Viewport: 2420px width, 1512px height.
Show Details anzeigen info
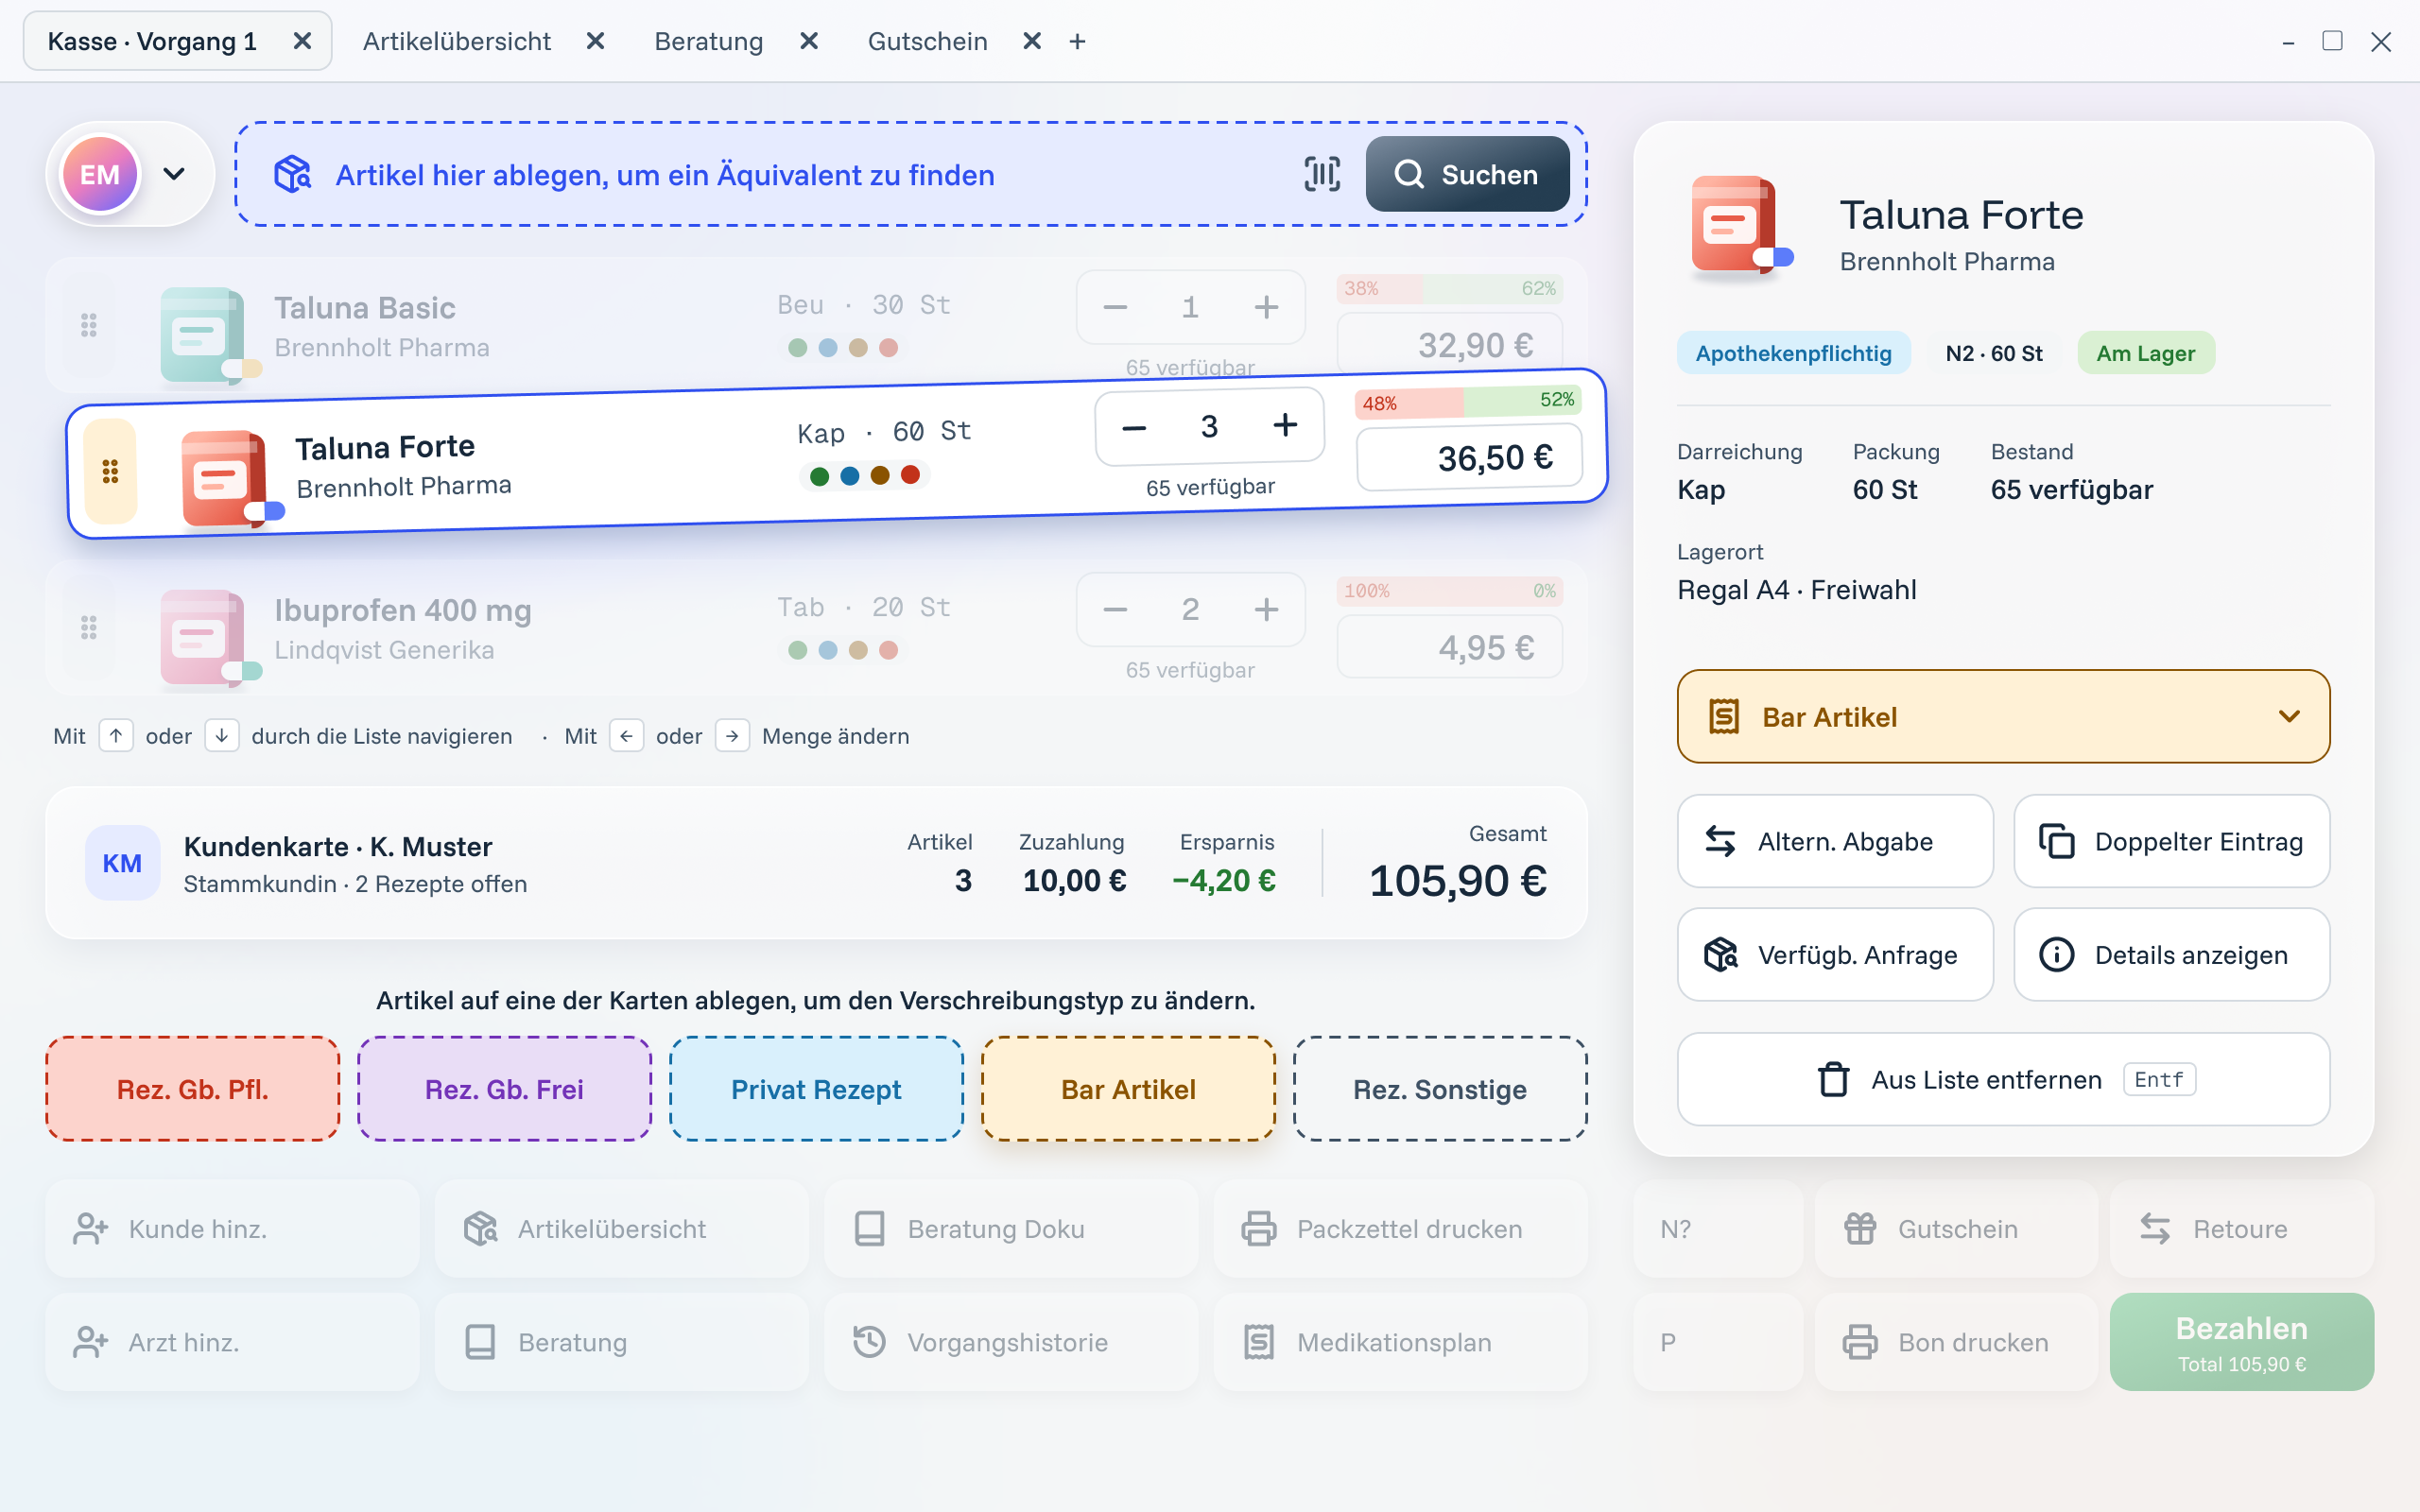tap(2171, 954)
